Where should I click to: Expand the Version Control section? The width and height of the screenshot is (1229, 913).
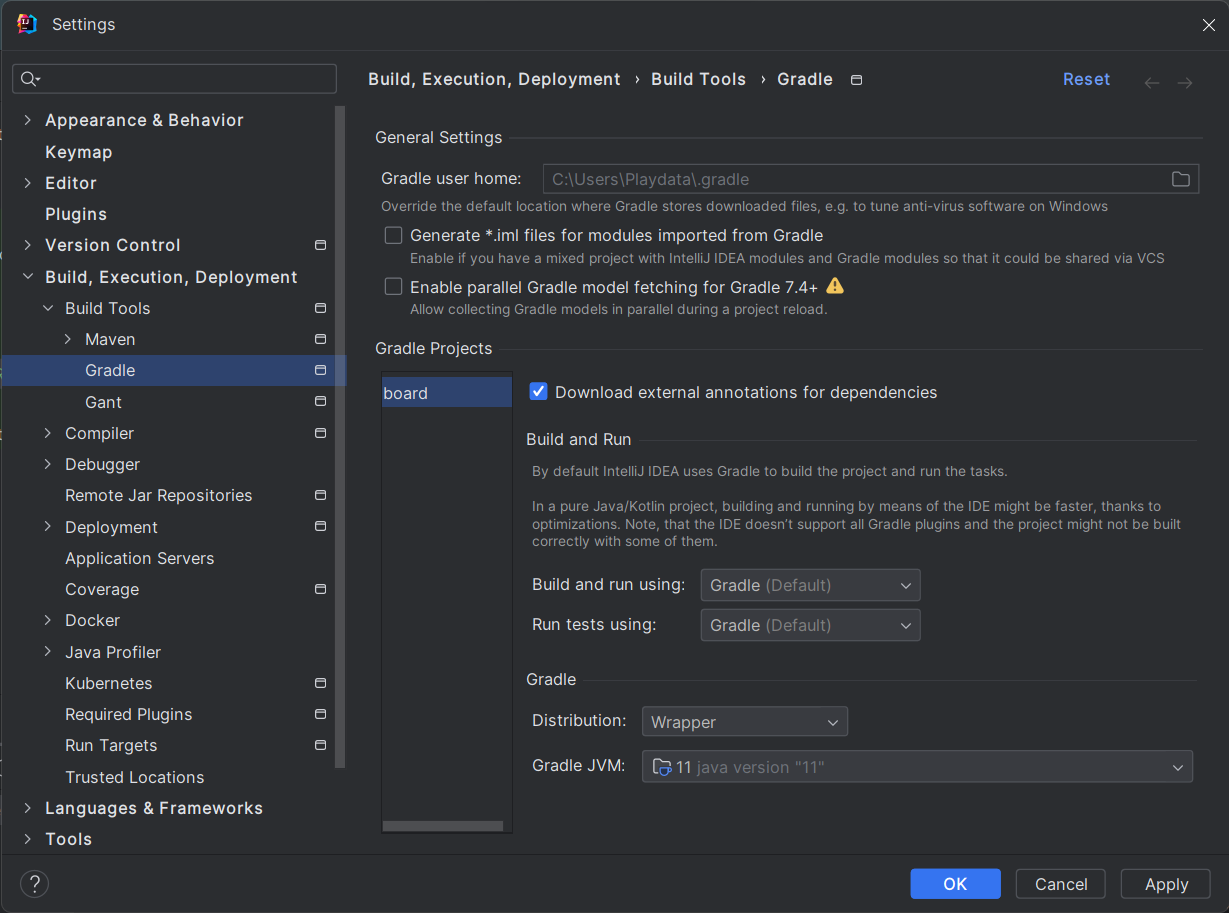[x=27, y=245]
